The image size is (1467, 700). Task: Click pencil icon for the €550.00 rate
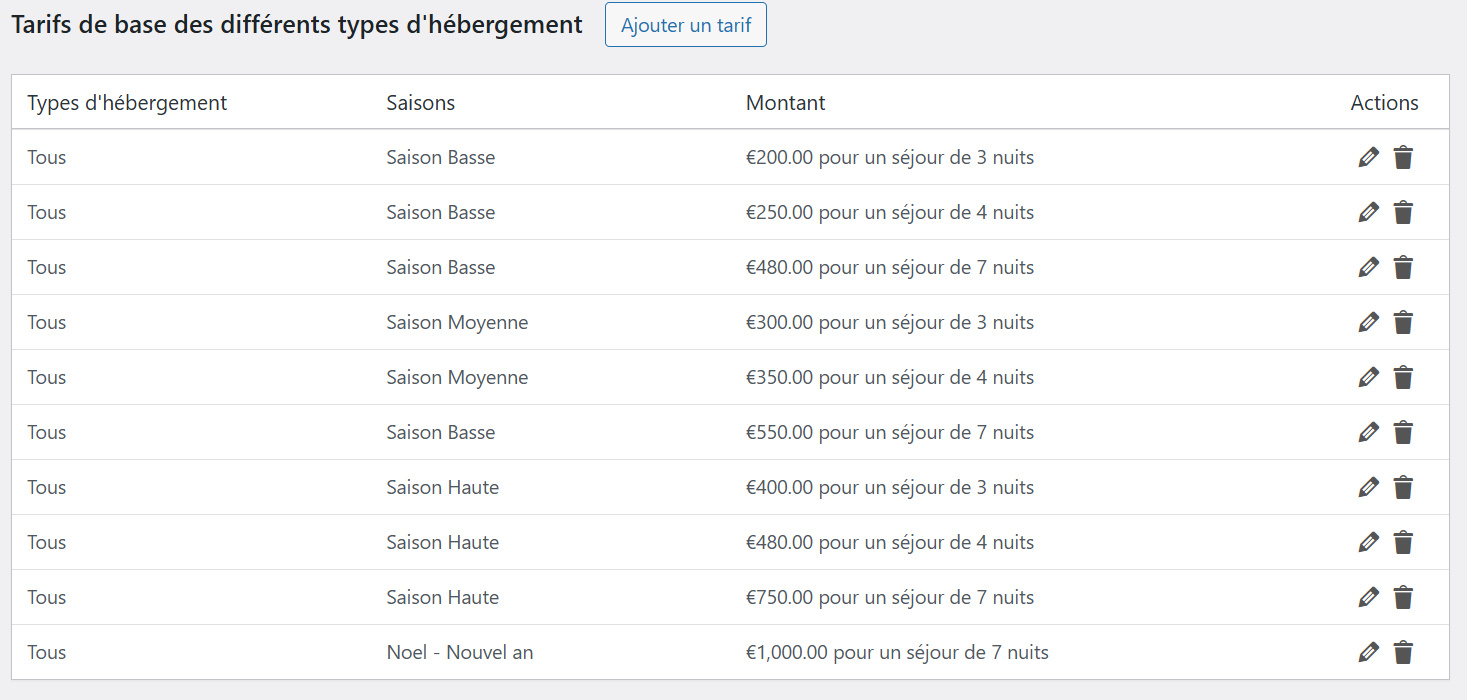[x=1368, y=432]
